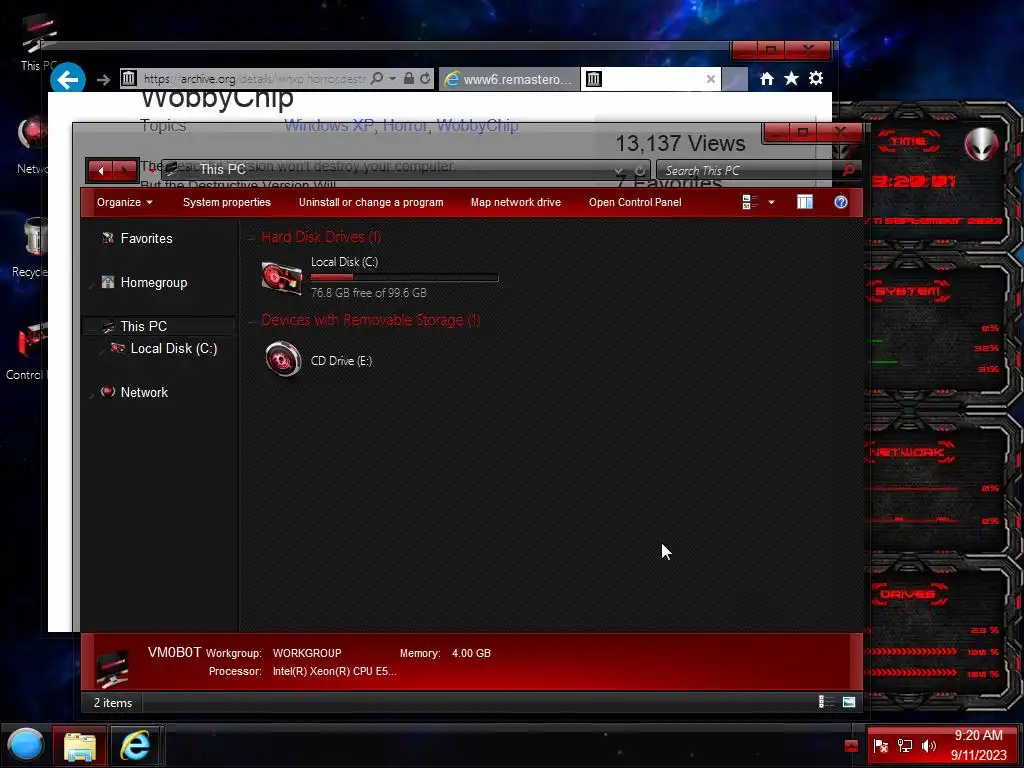1024x768 pixels.
Task: Select the CD Drive (E:) icon
Action: coord(283,360)
